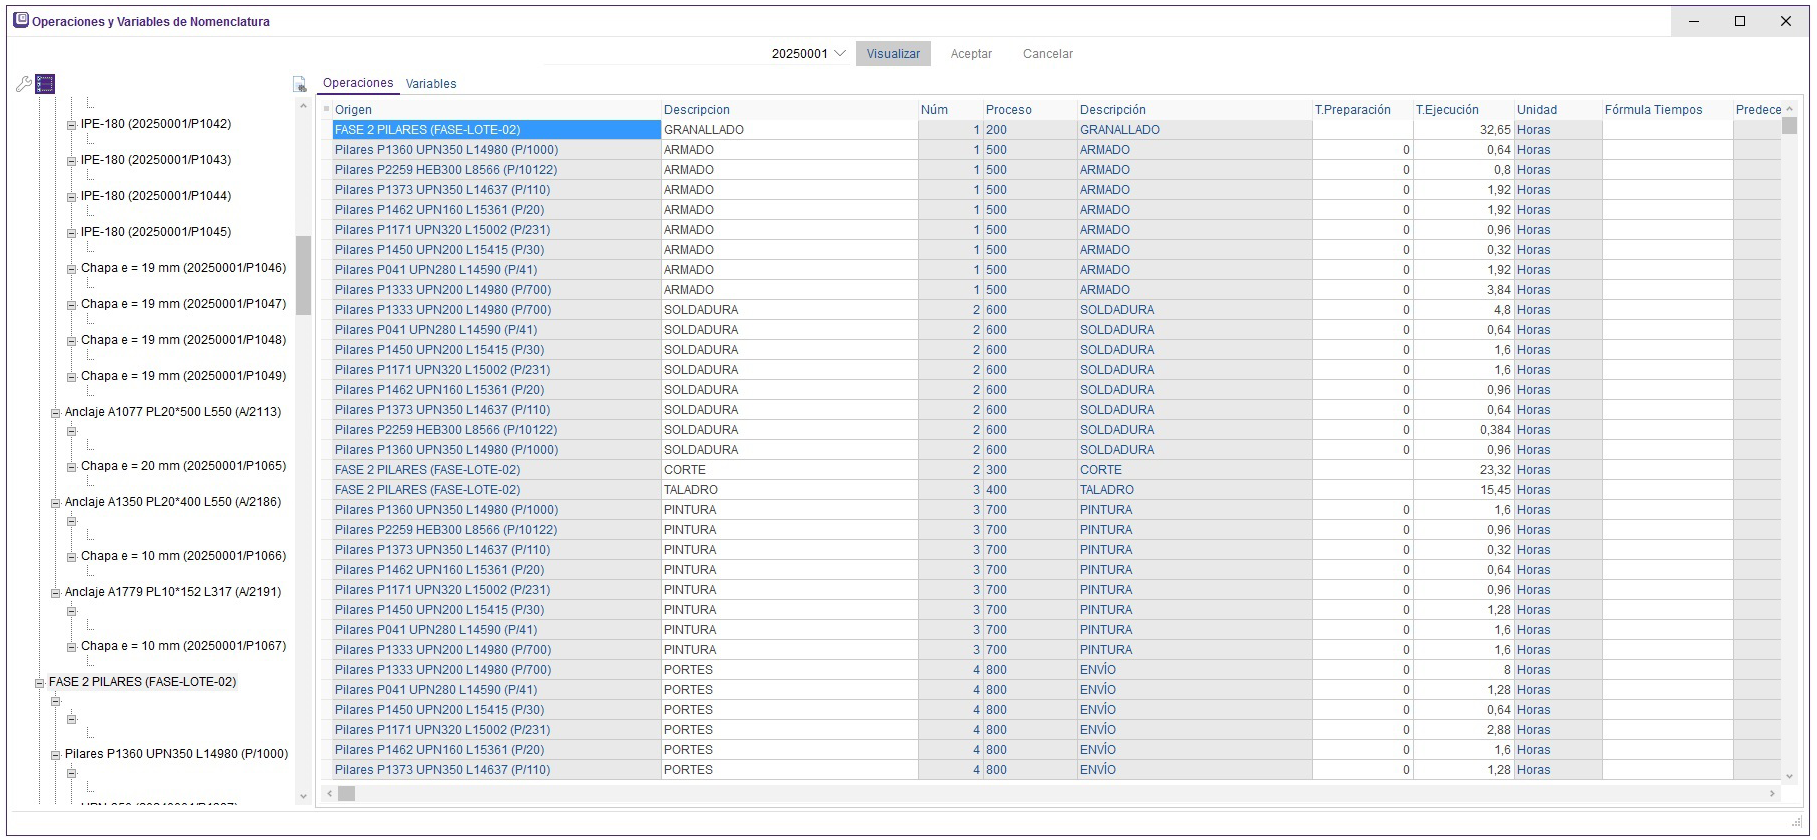The height and width of the screenshot is (840, 1817).
Task: Click the wrench settings icon
Action: (24, 84)
